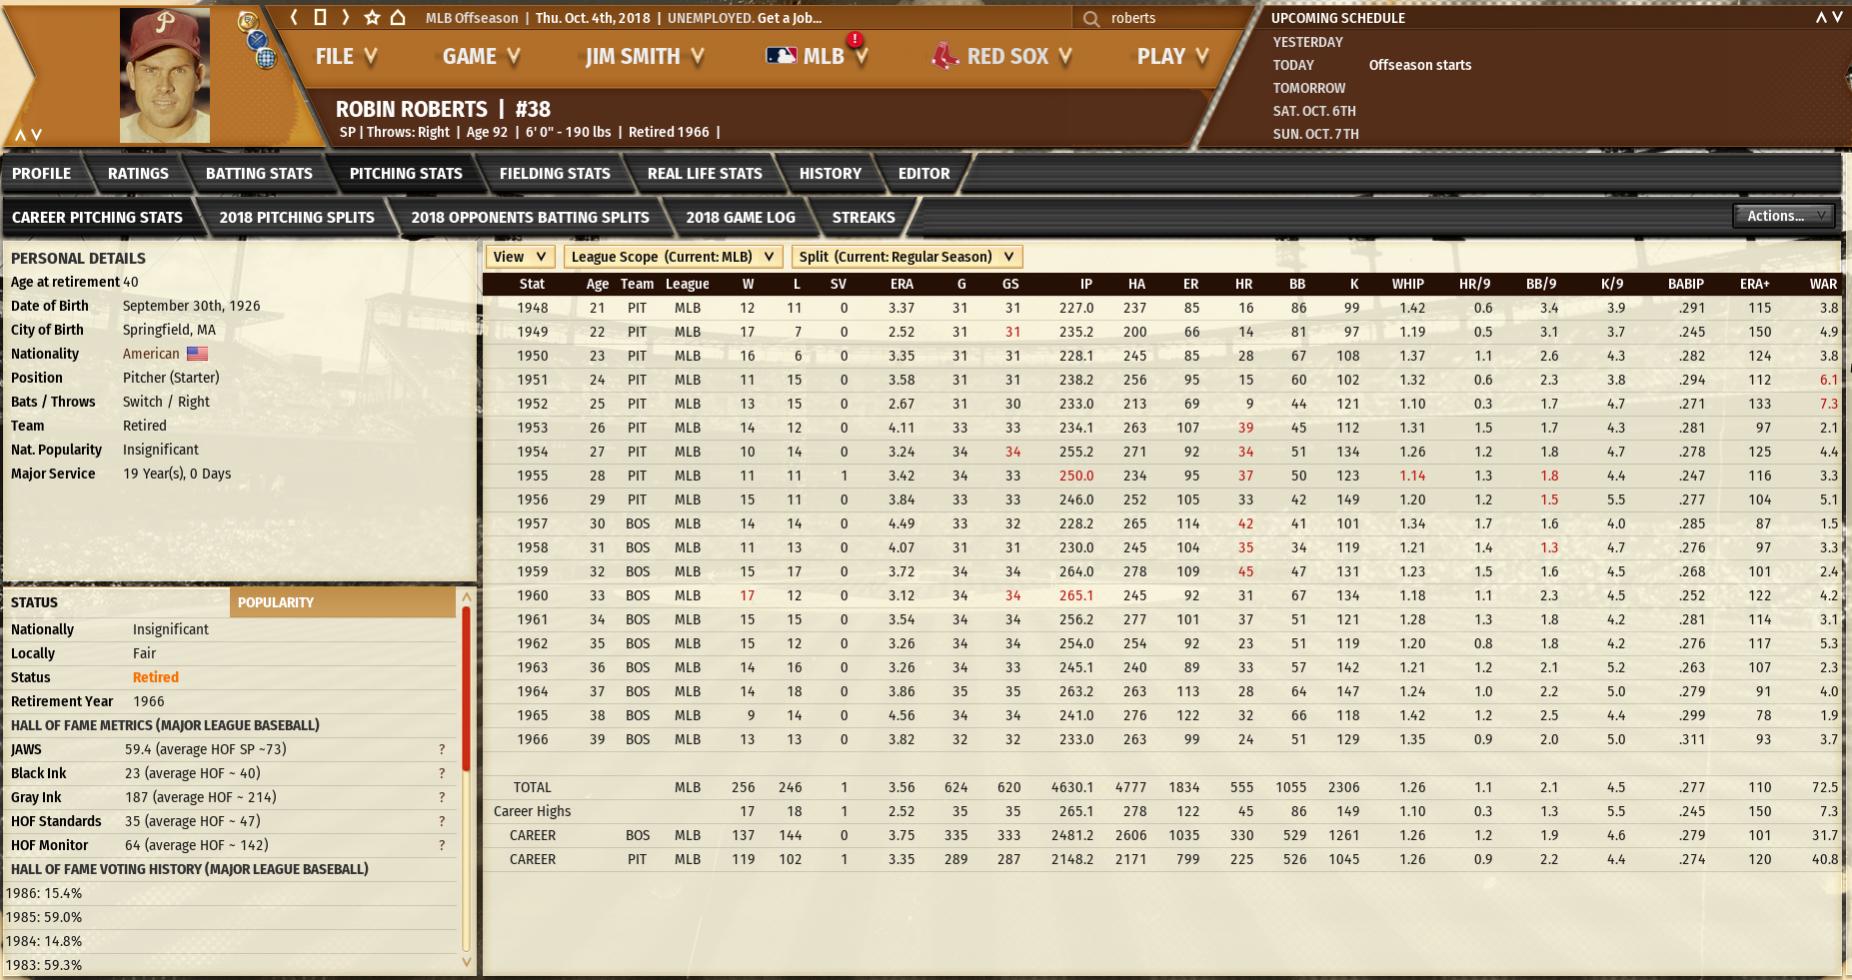Image resolution: width=1852 pixels, height=980 pixels.
Task: Click the Black Ink help question mark
Action: (x=441, y=773)
